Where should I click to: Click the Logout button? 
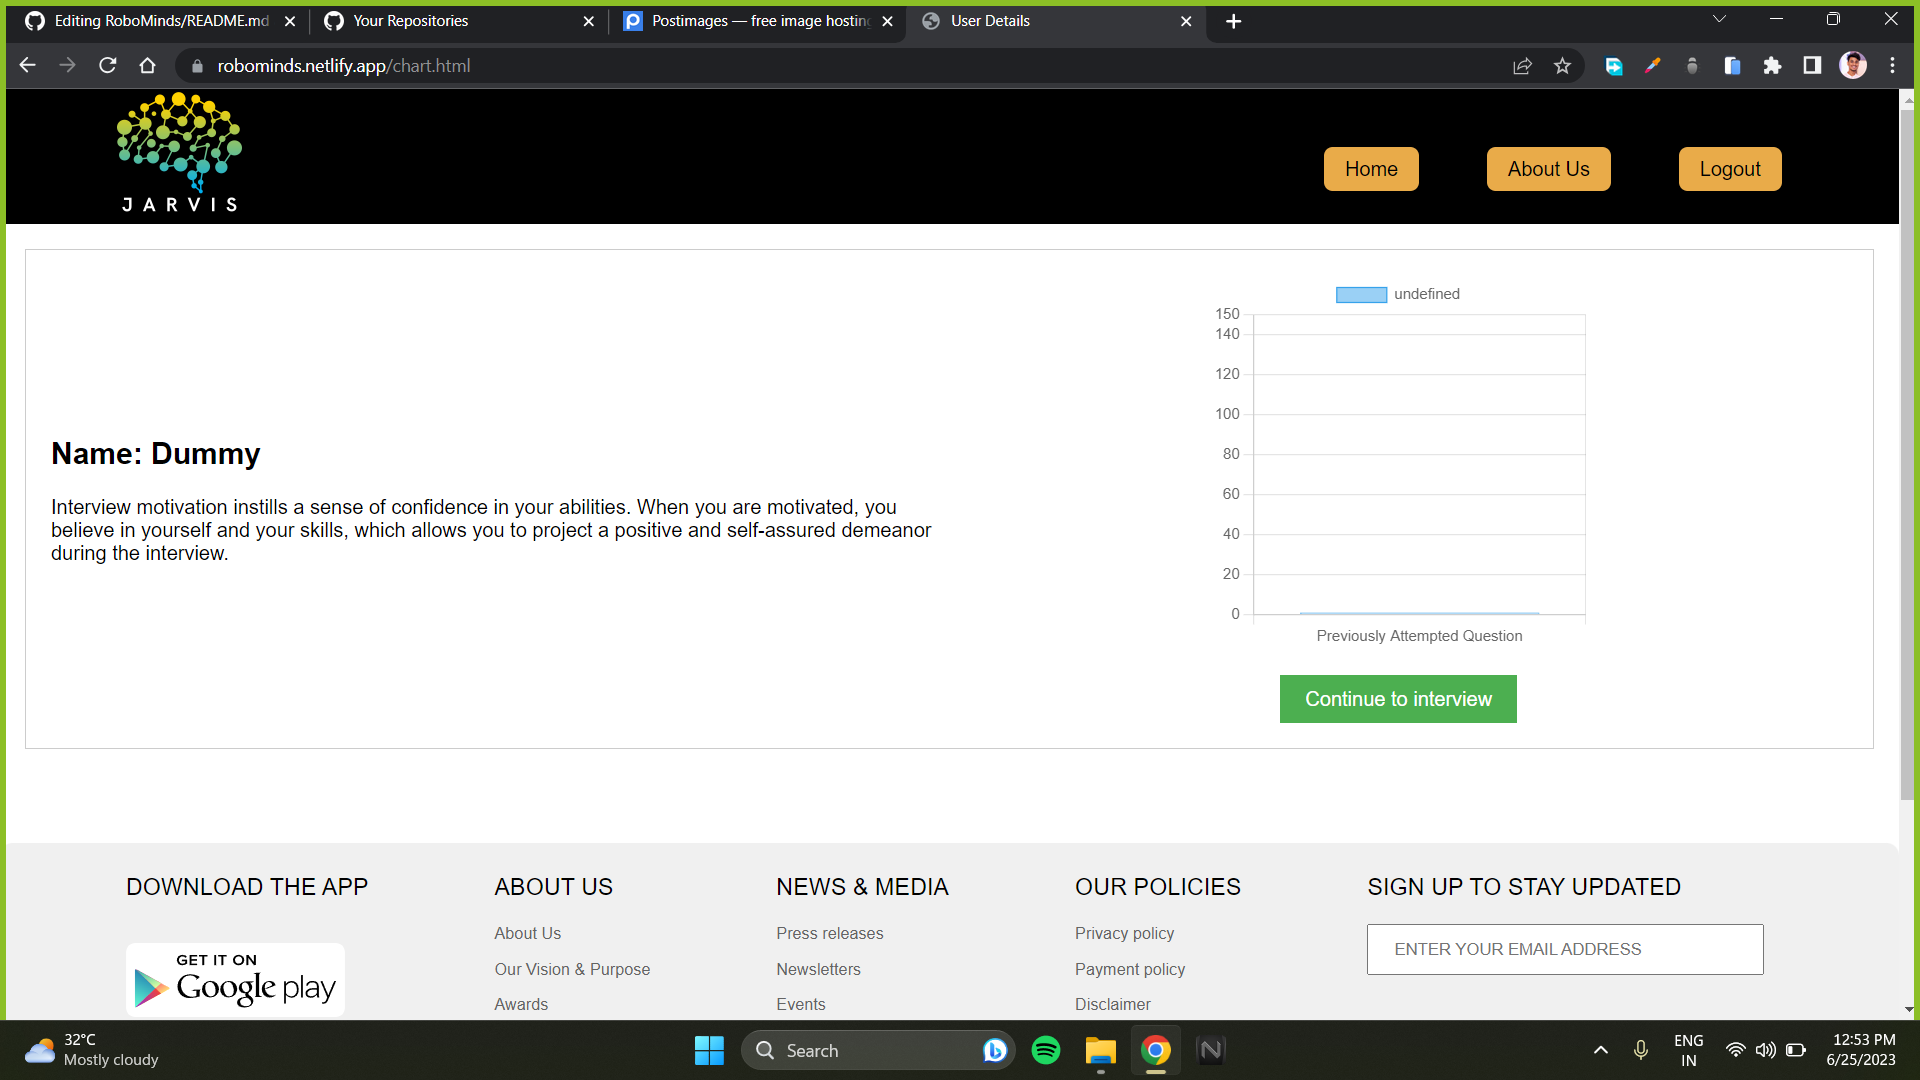tap(1729, 169)
